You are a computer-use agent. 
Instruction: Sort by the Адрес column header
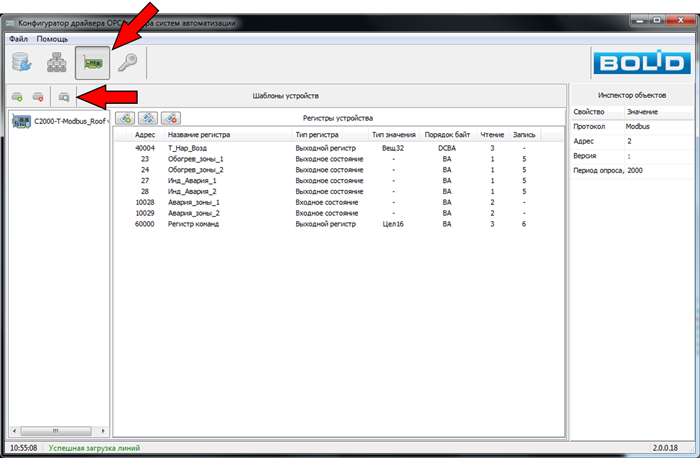[x=145, y=134]
